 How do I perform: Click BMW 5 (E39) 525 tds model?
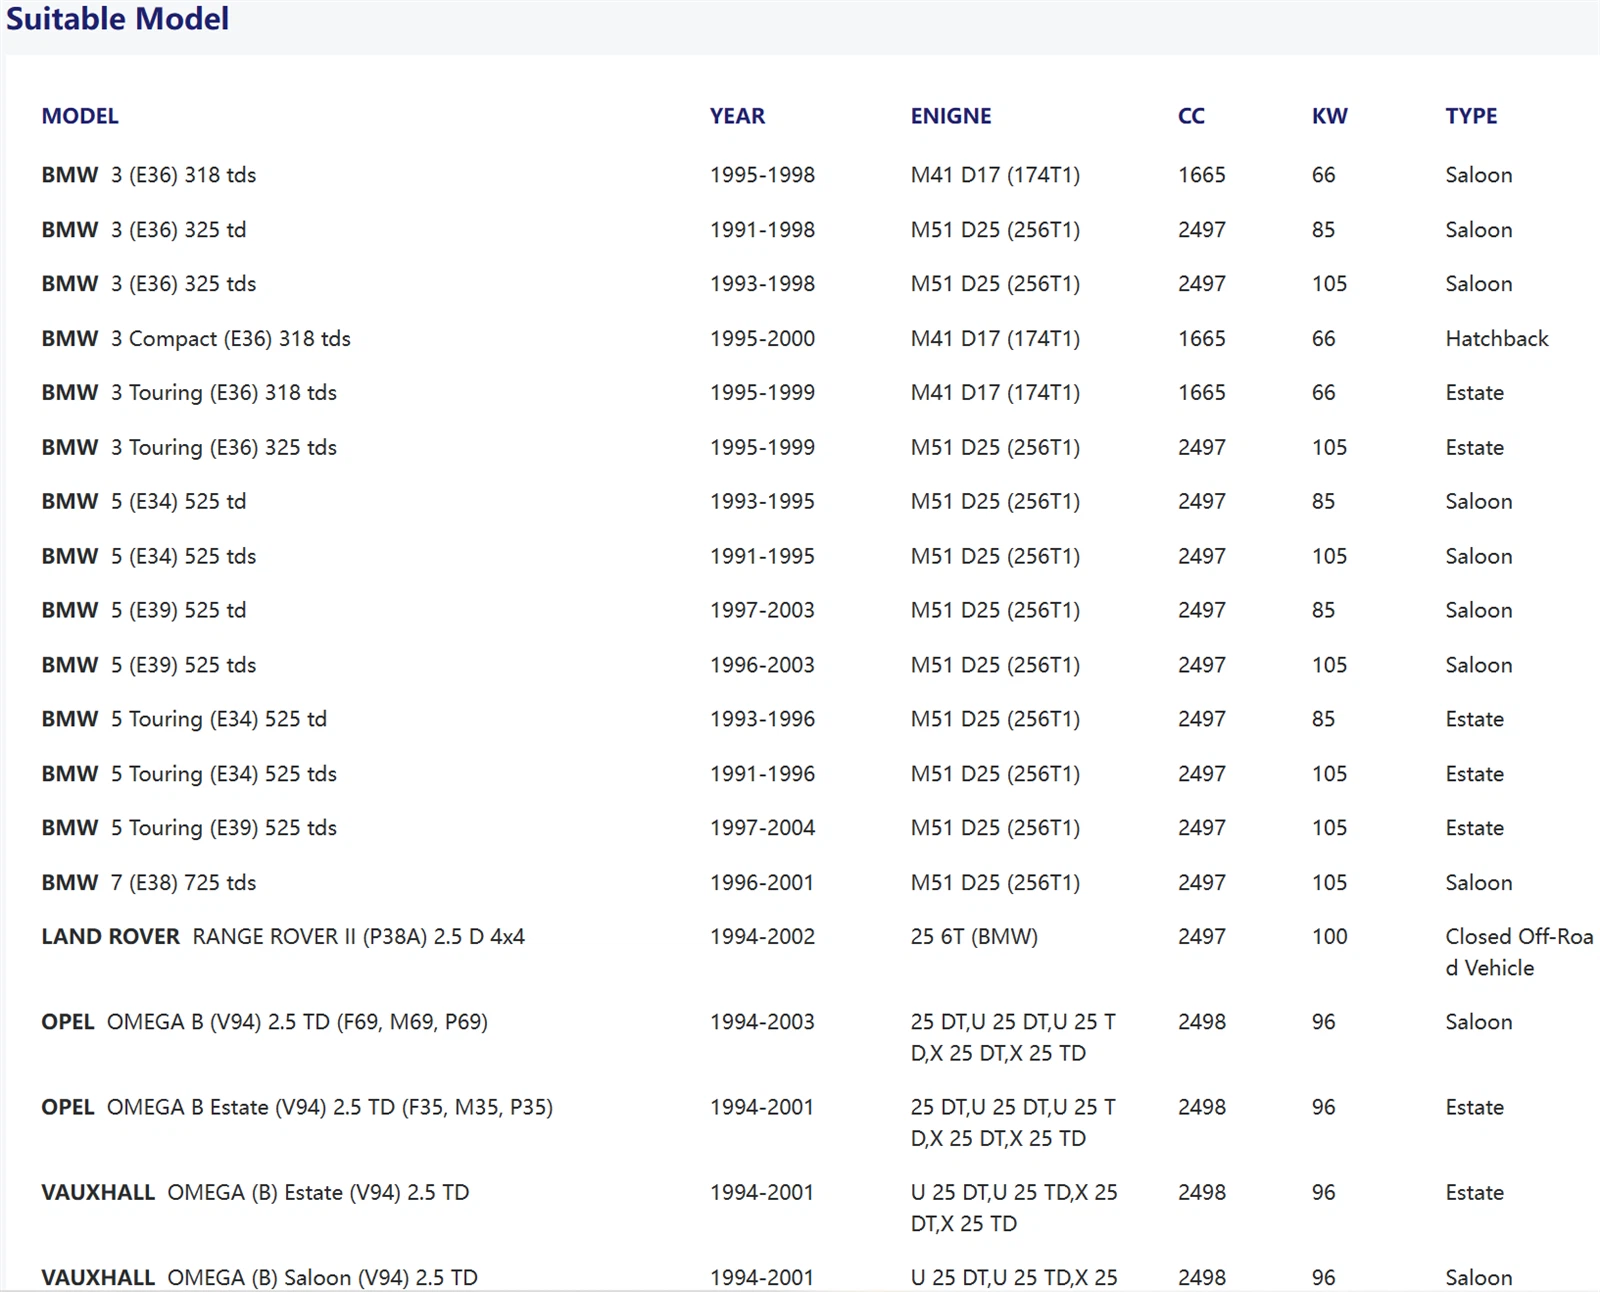pos(149,665)
